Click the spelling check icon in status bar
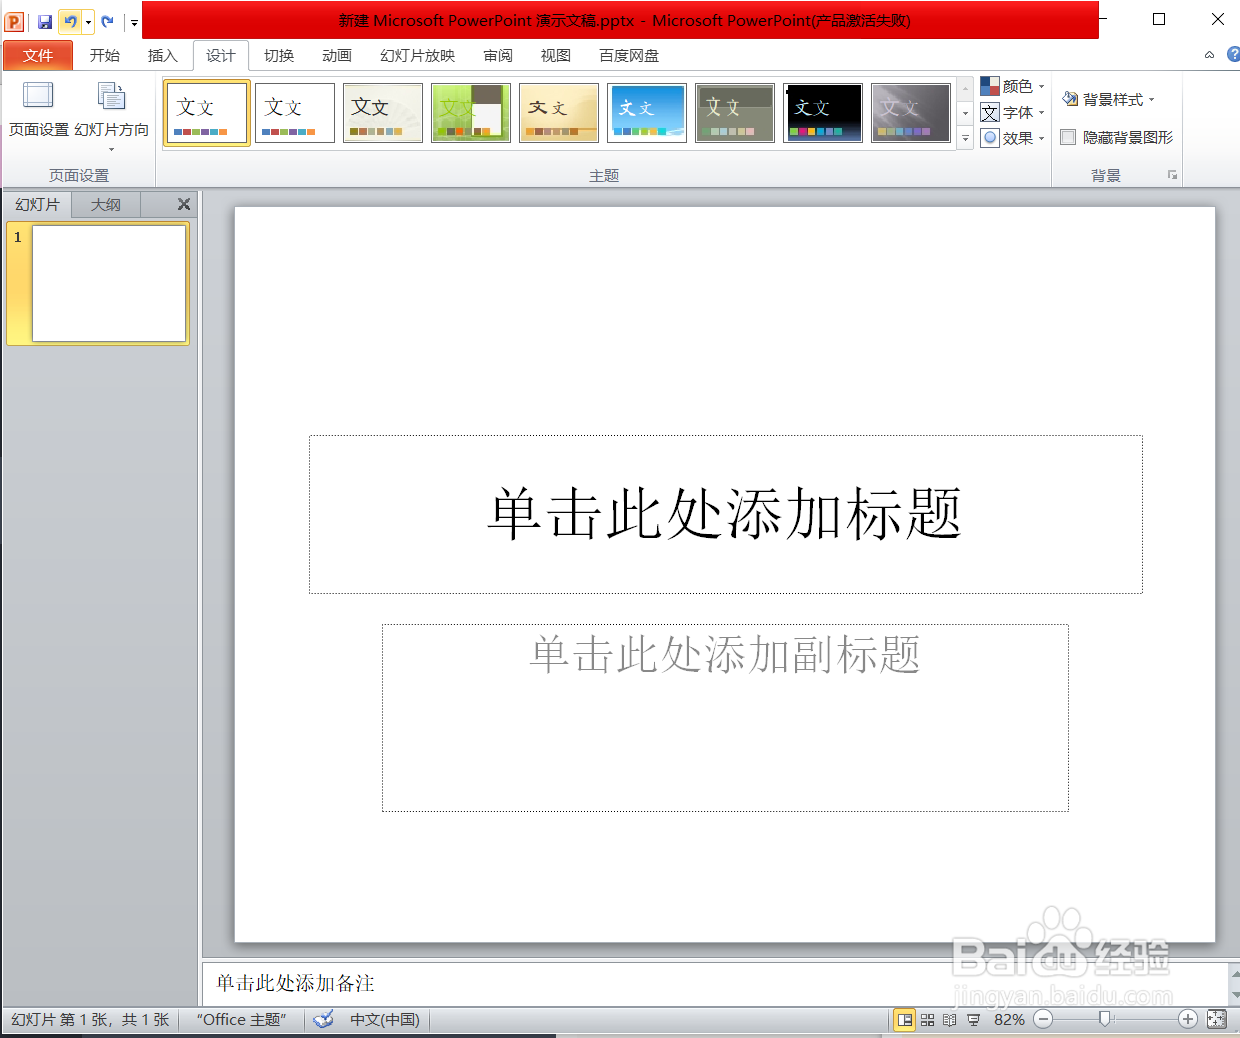 pyautogui.click(x=323, y=1019)
